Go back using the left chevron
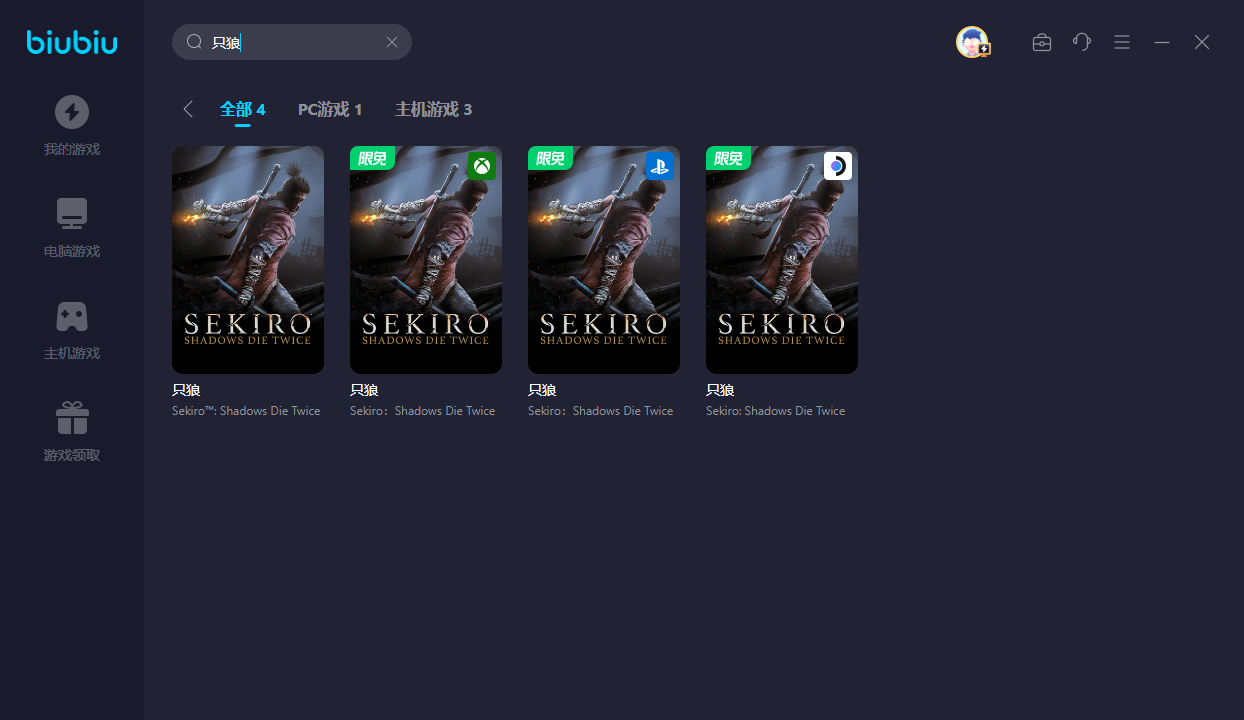Image resolution: width=1244 pixels, height=720 pixels. tap(188, 109)
